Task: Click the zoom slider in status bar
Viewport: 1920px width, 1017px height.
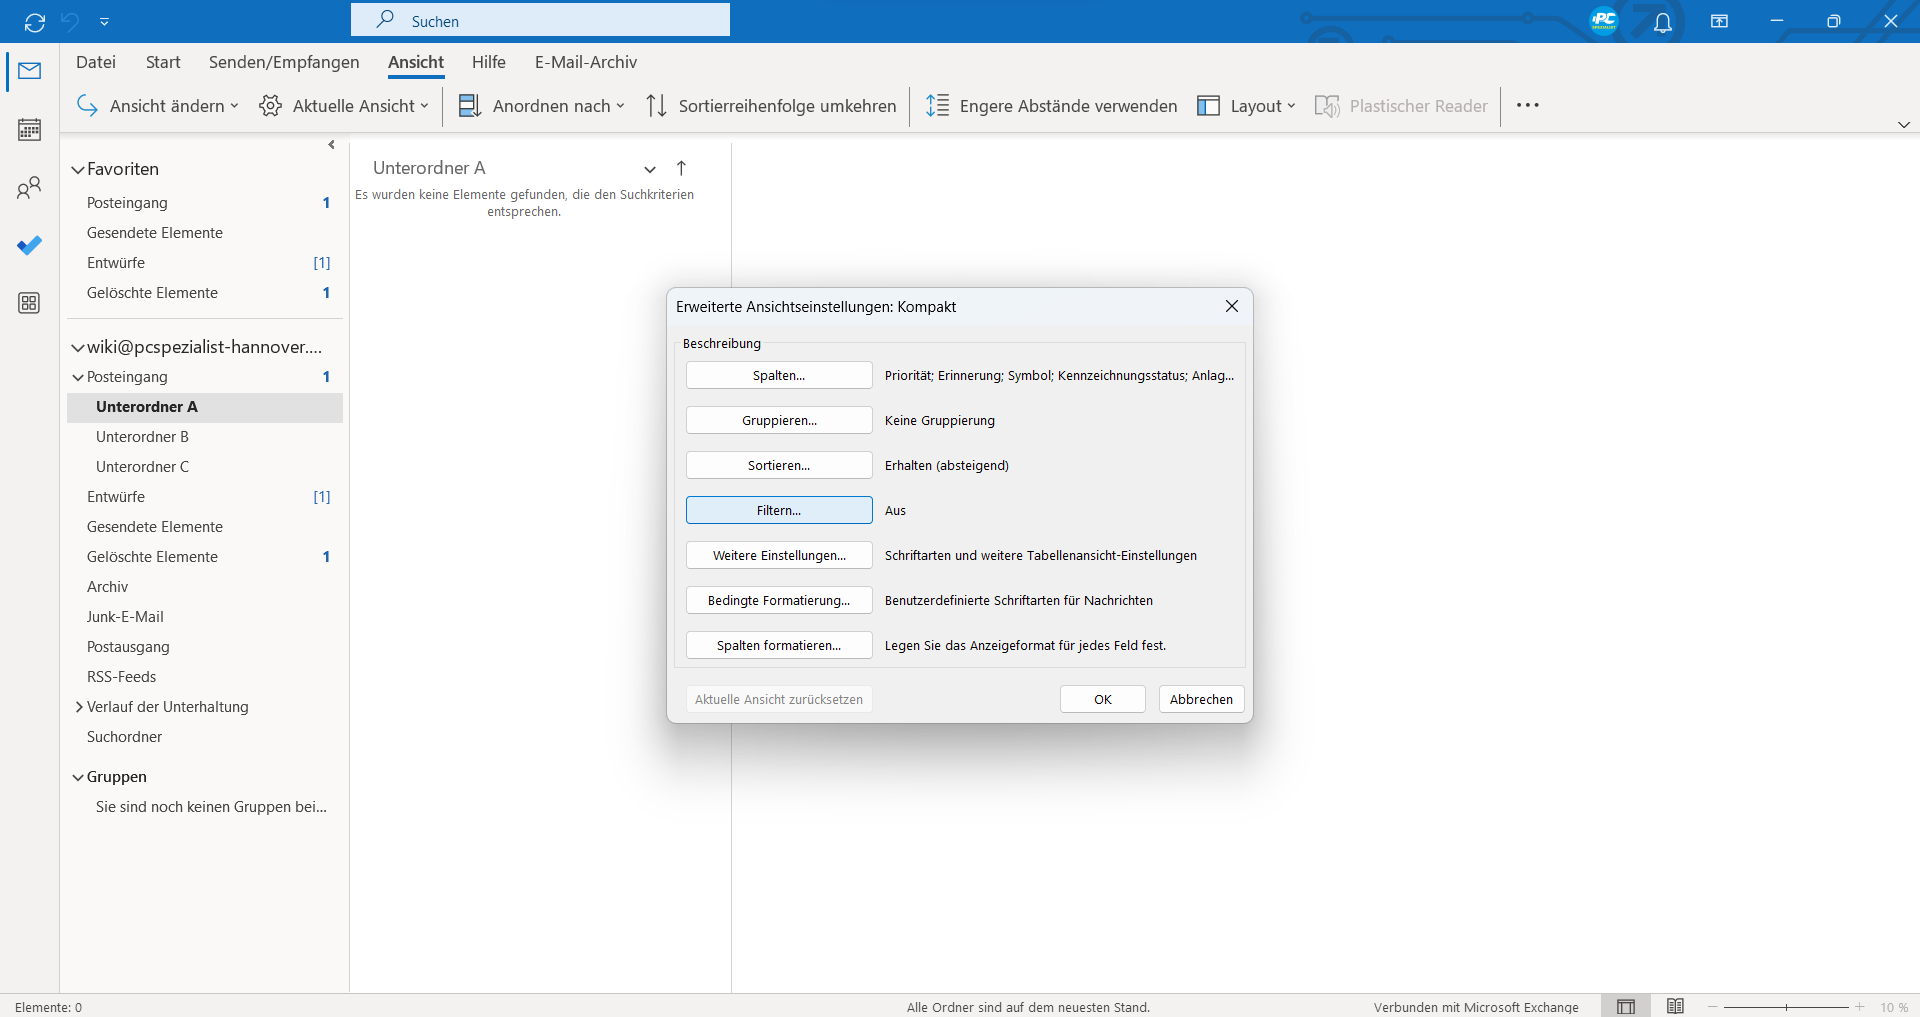Action: pyautogui.click(x=1786, y=1007)
